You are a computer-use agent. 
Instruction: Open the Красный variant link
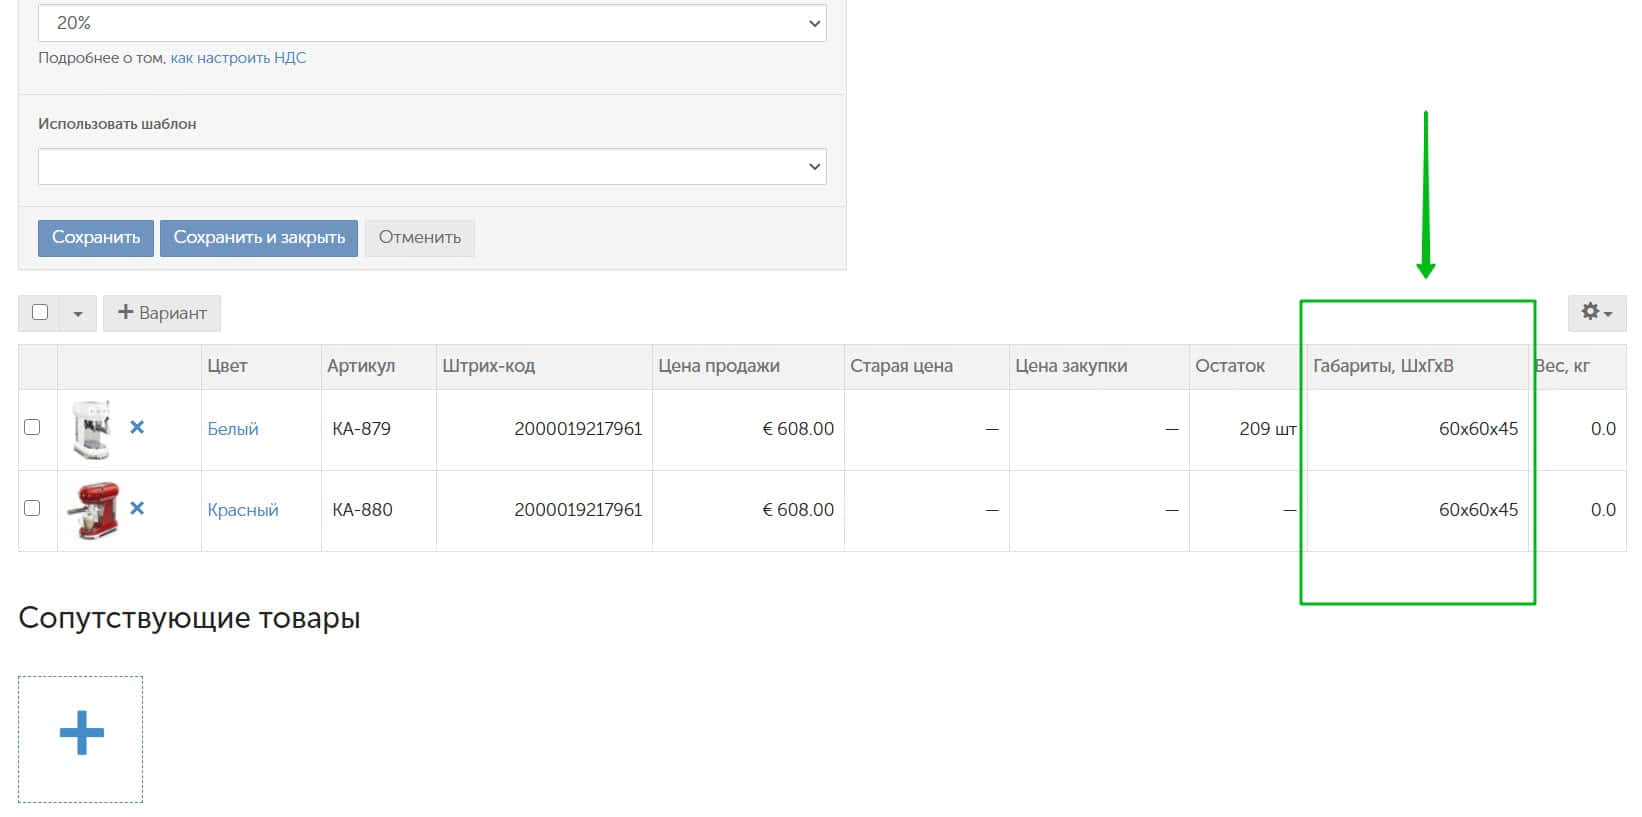pyautogui.click(x=243, y=510)
